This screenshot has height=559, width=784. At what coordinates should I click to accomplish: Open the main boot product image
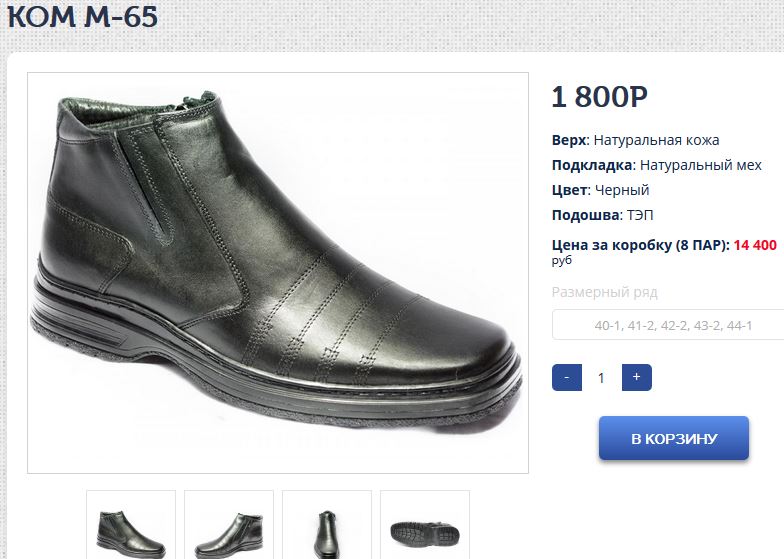277,272
